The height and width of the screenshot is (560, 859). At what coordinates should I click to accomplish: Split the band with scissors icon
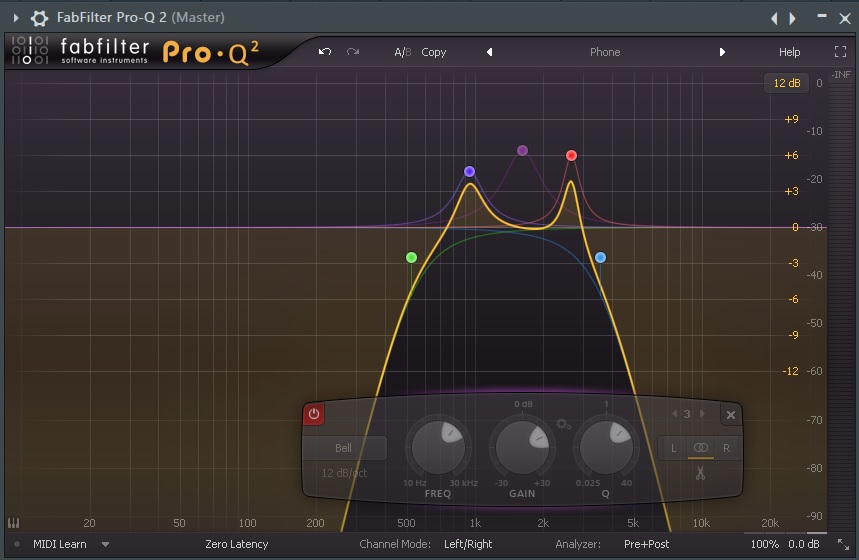700,473
